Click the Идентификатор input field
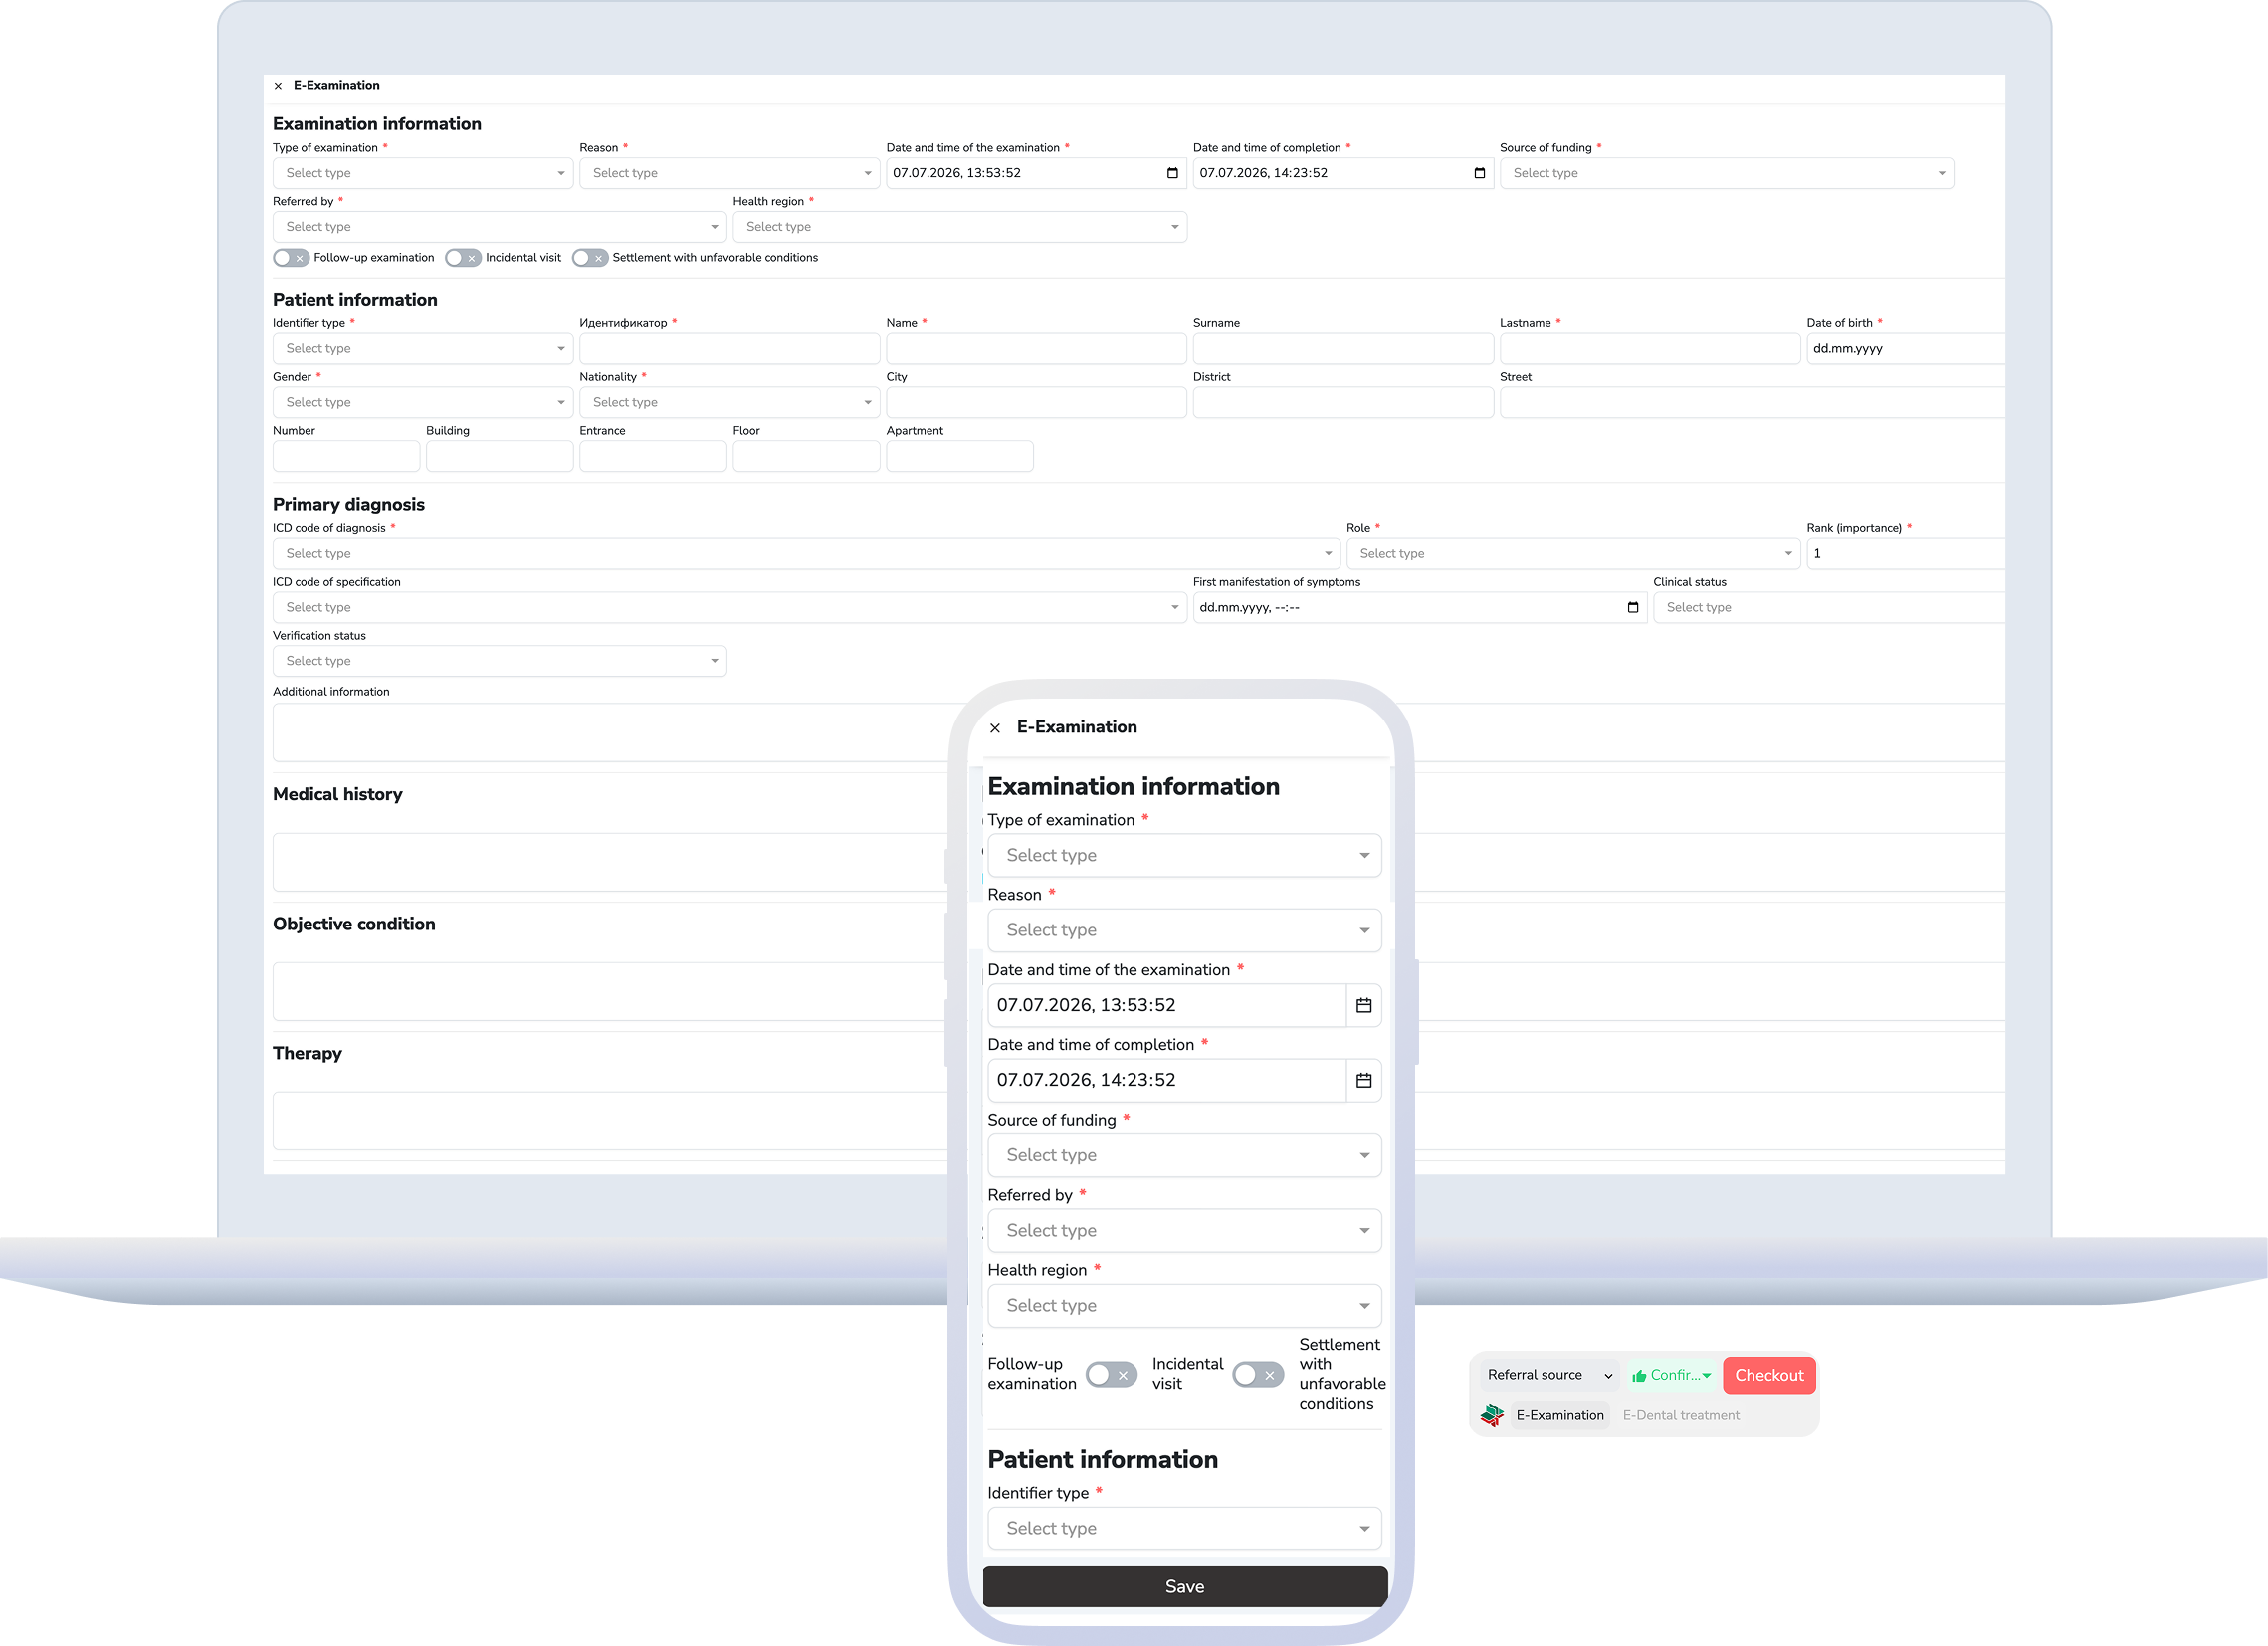 pos(729,349)
